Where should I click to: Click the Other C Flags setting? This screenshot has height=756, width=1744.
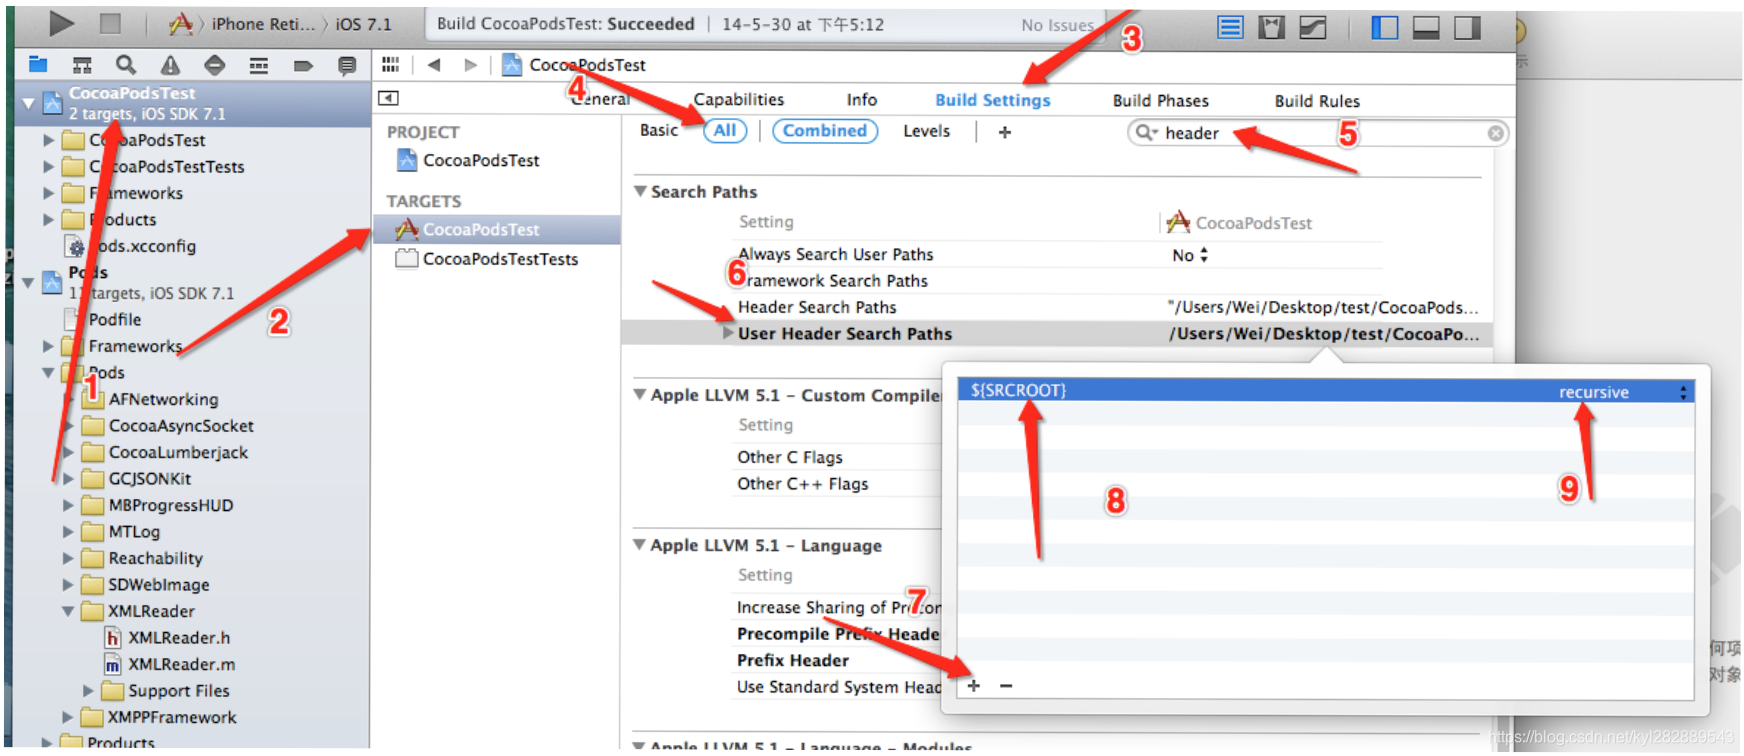[790, 457]
